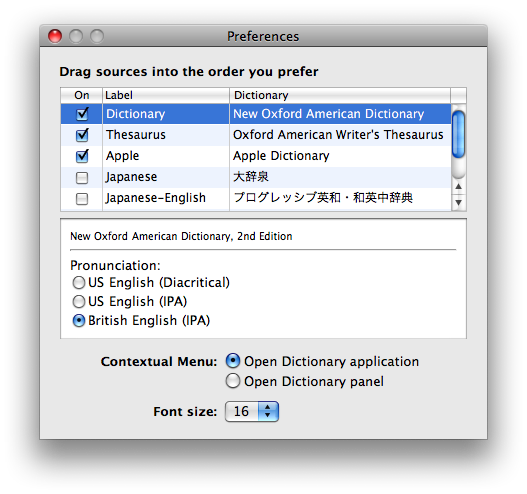Enable the Japanese source checkbox
The image size is (527, 494).
pyautogui.click(x=82, y=178)
